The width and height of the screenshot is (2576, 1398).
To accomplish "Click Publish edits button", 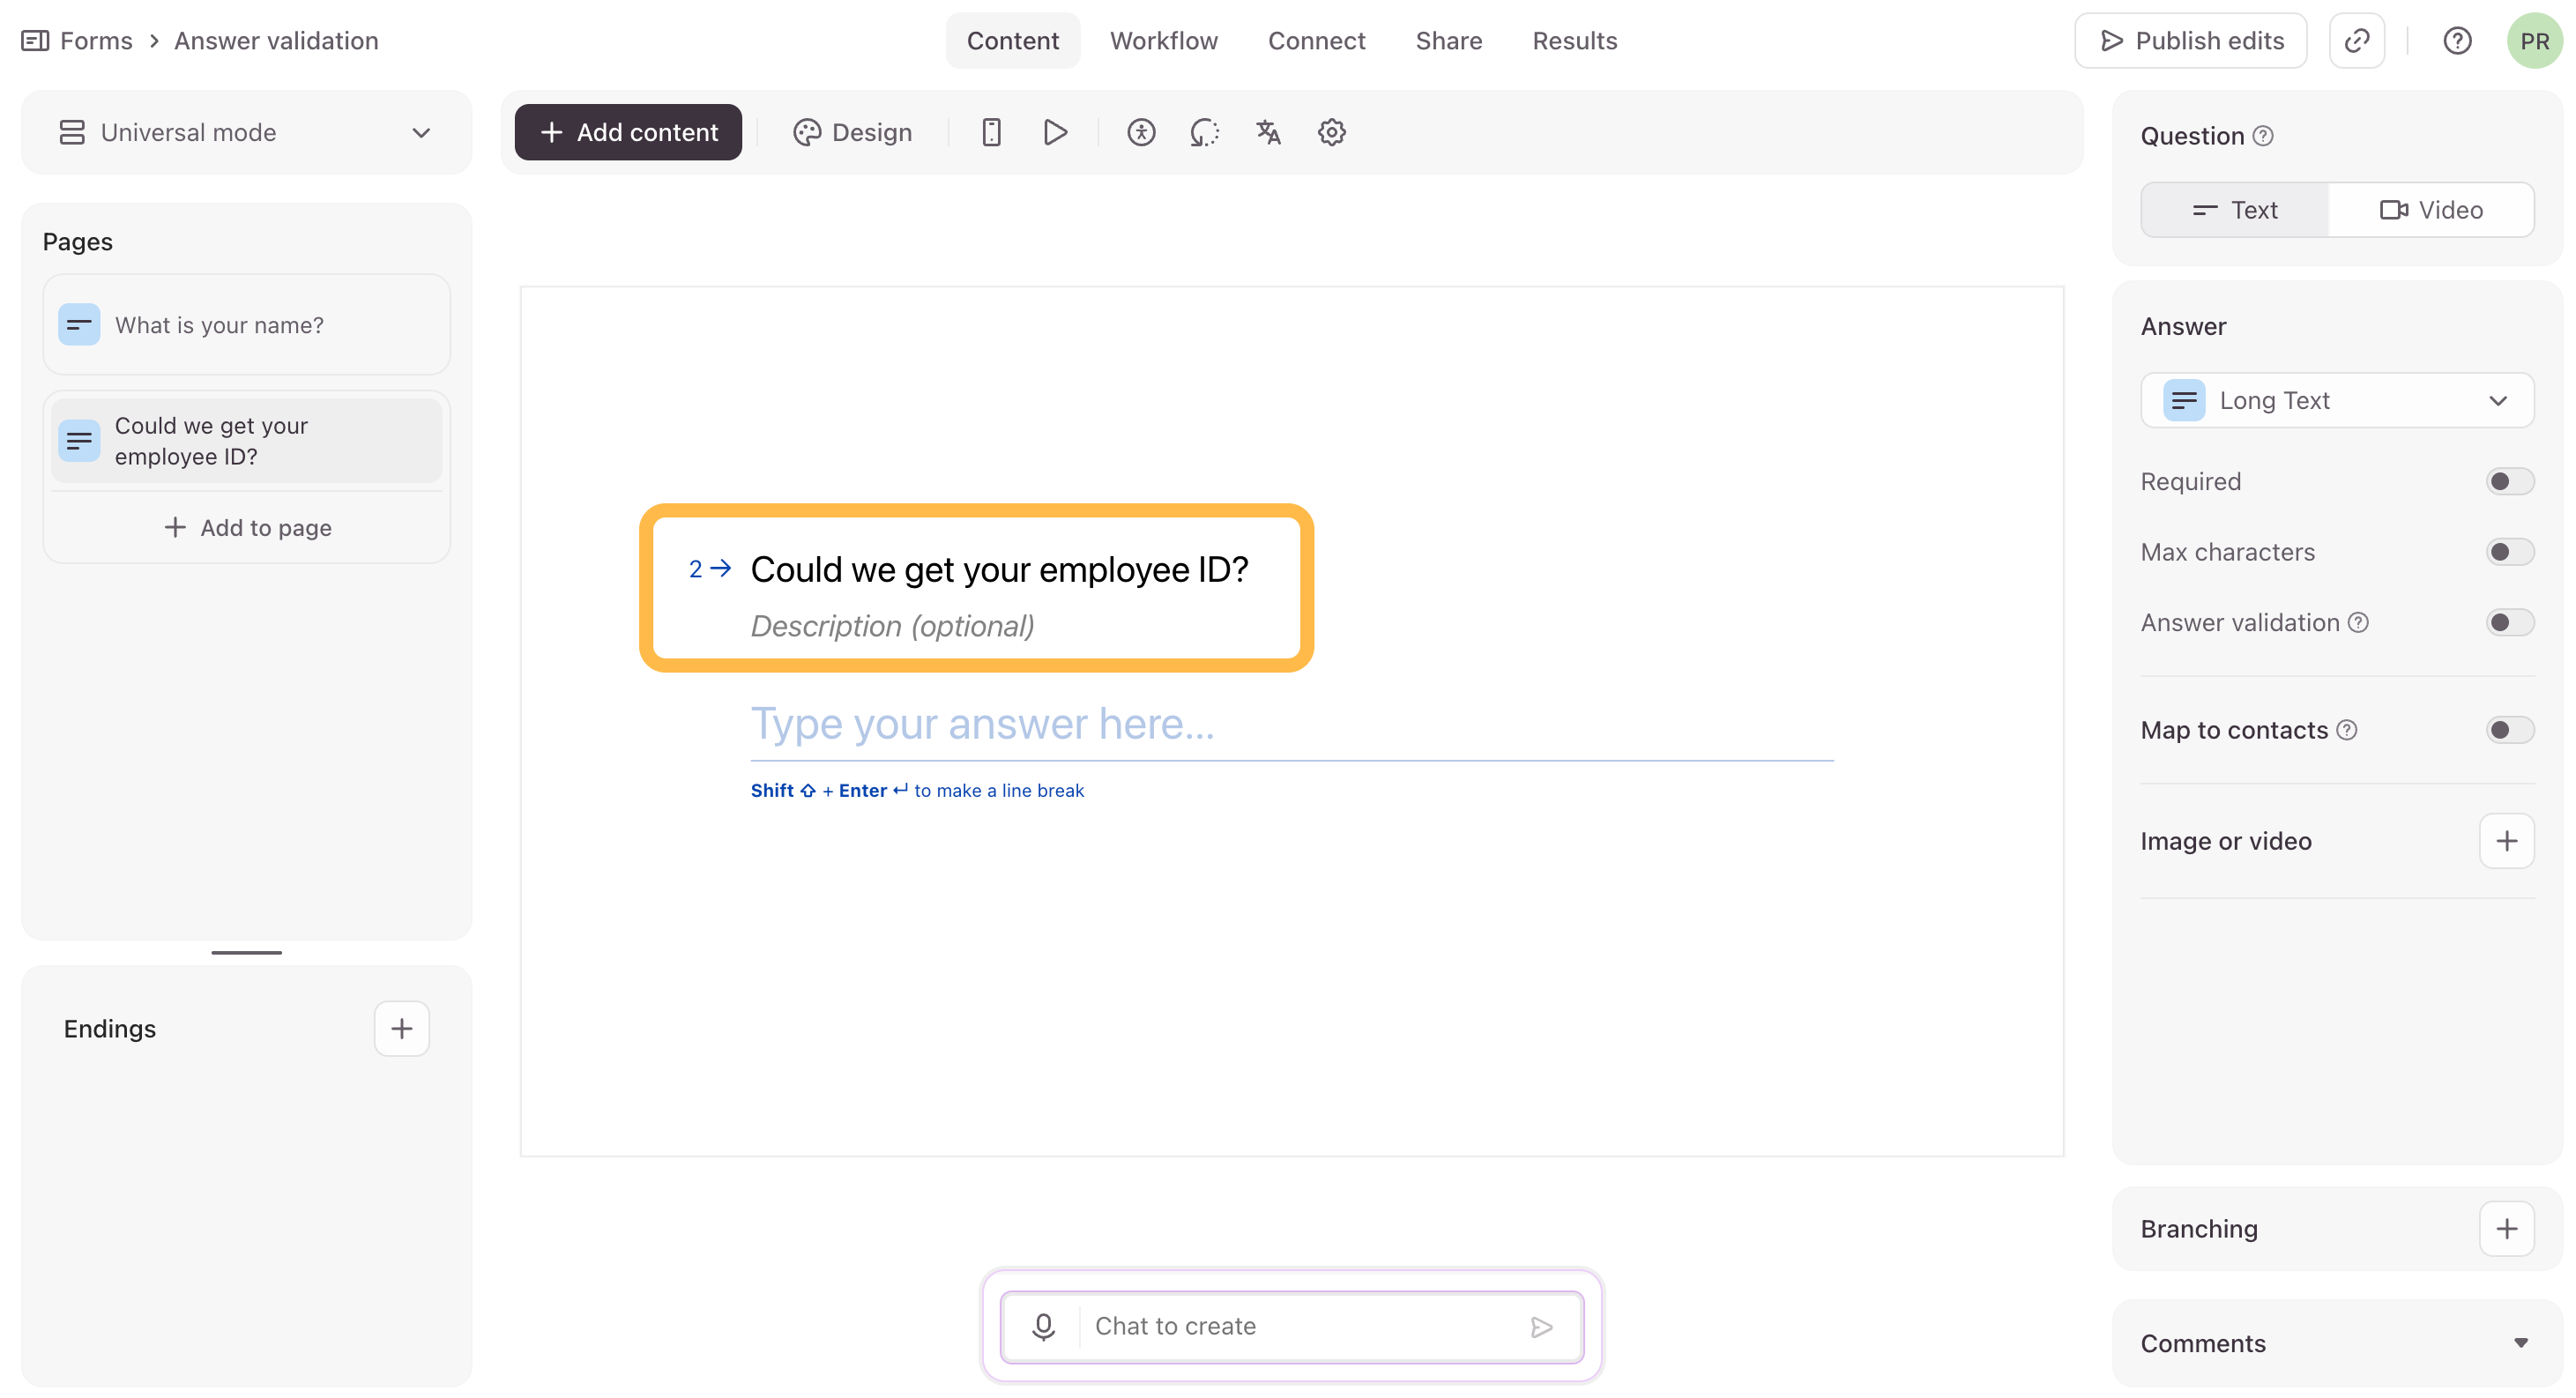I will 2191,41.
